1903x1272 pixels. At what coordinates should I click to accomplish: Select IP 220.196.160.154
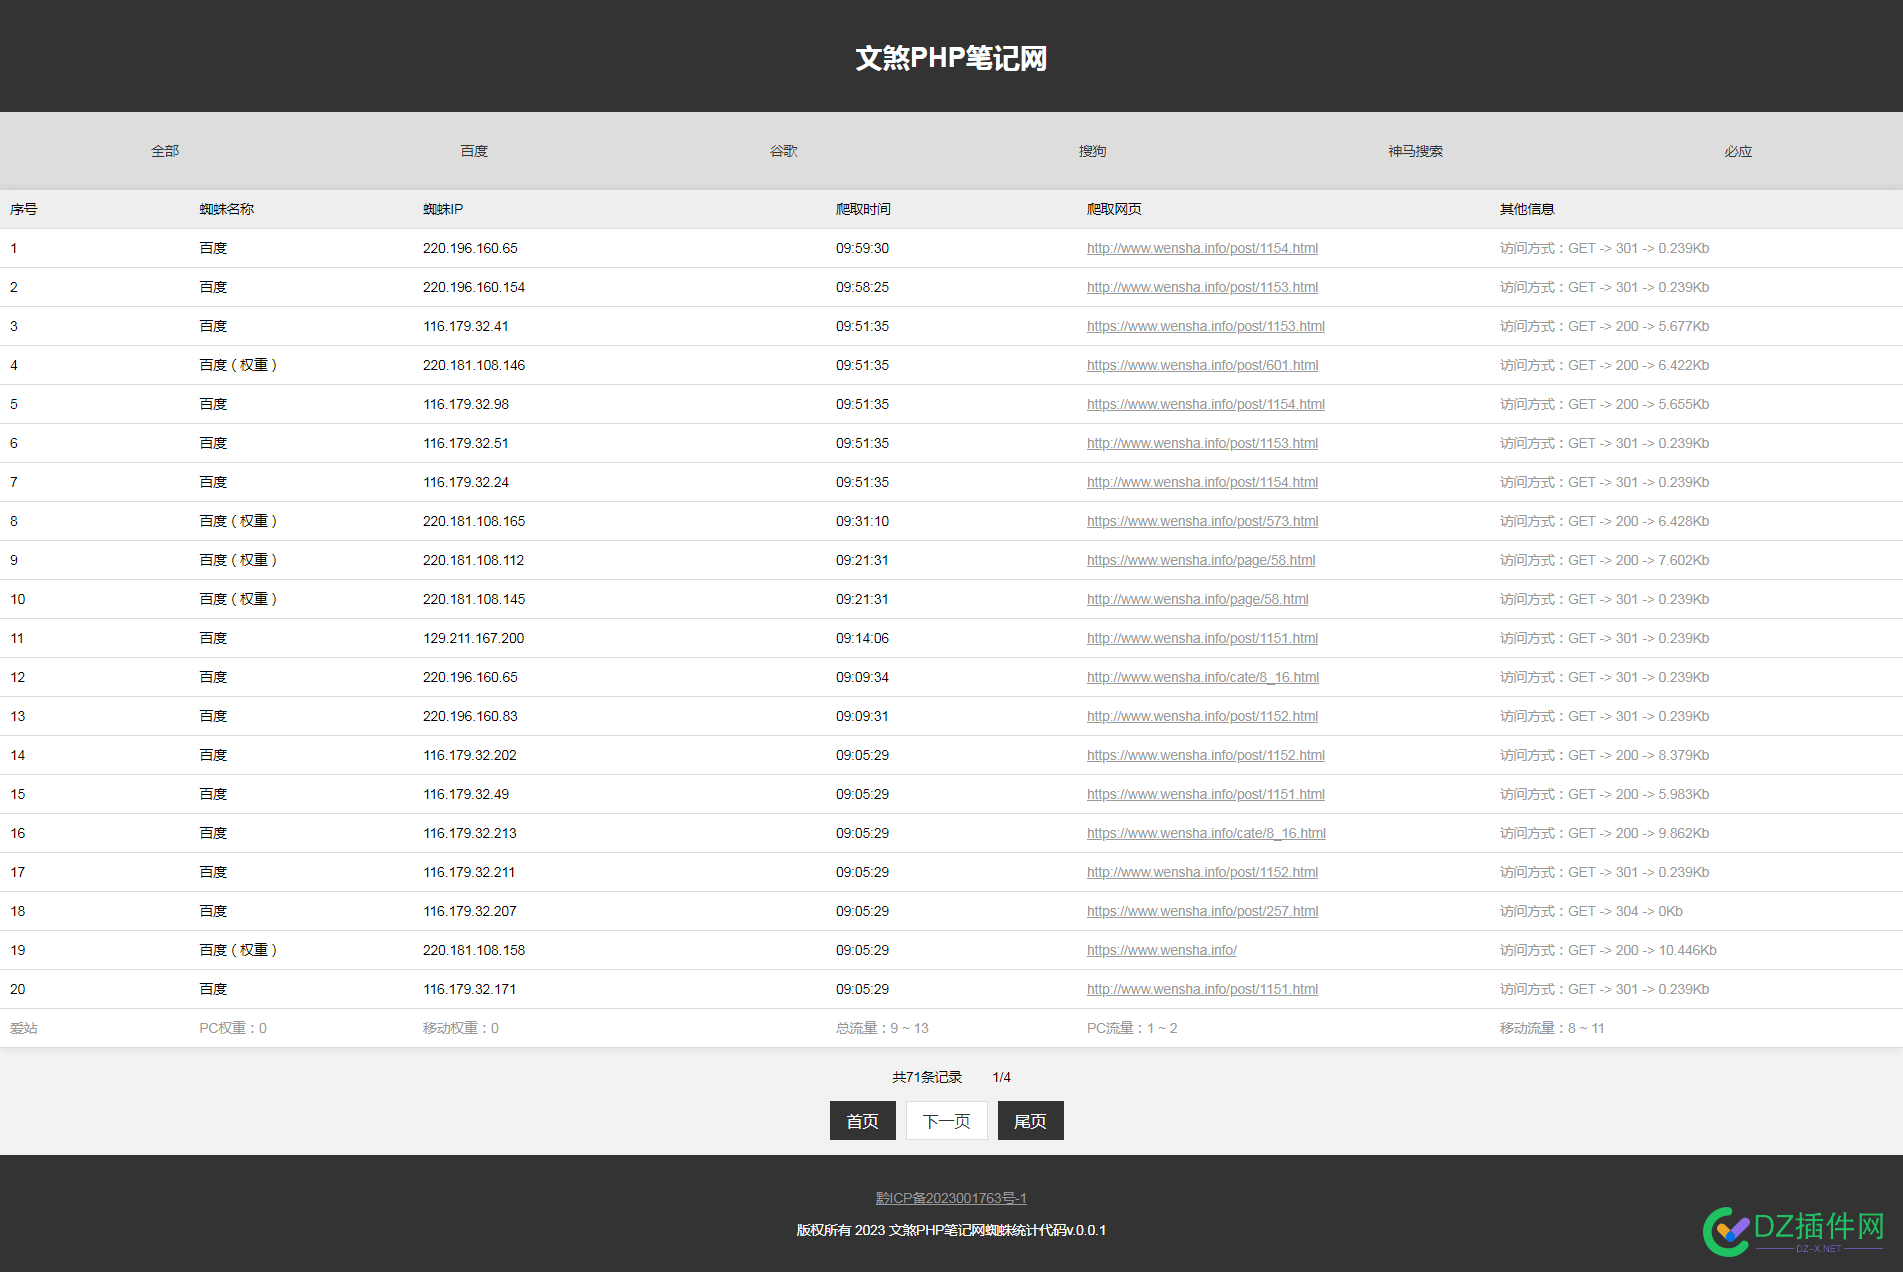pyautogui.click(x=474, y=287)
